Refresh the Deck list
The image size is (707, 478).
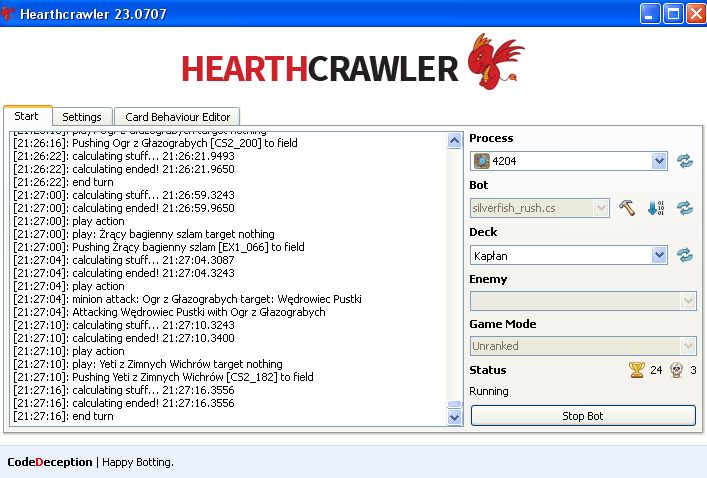pos(684,255)
